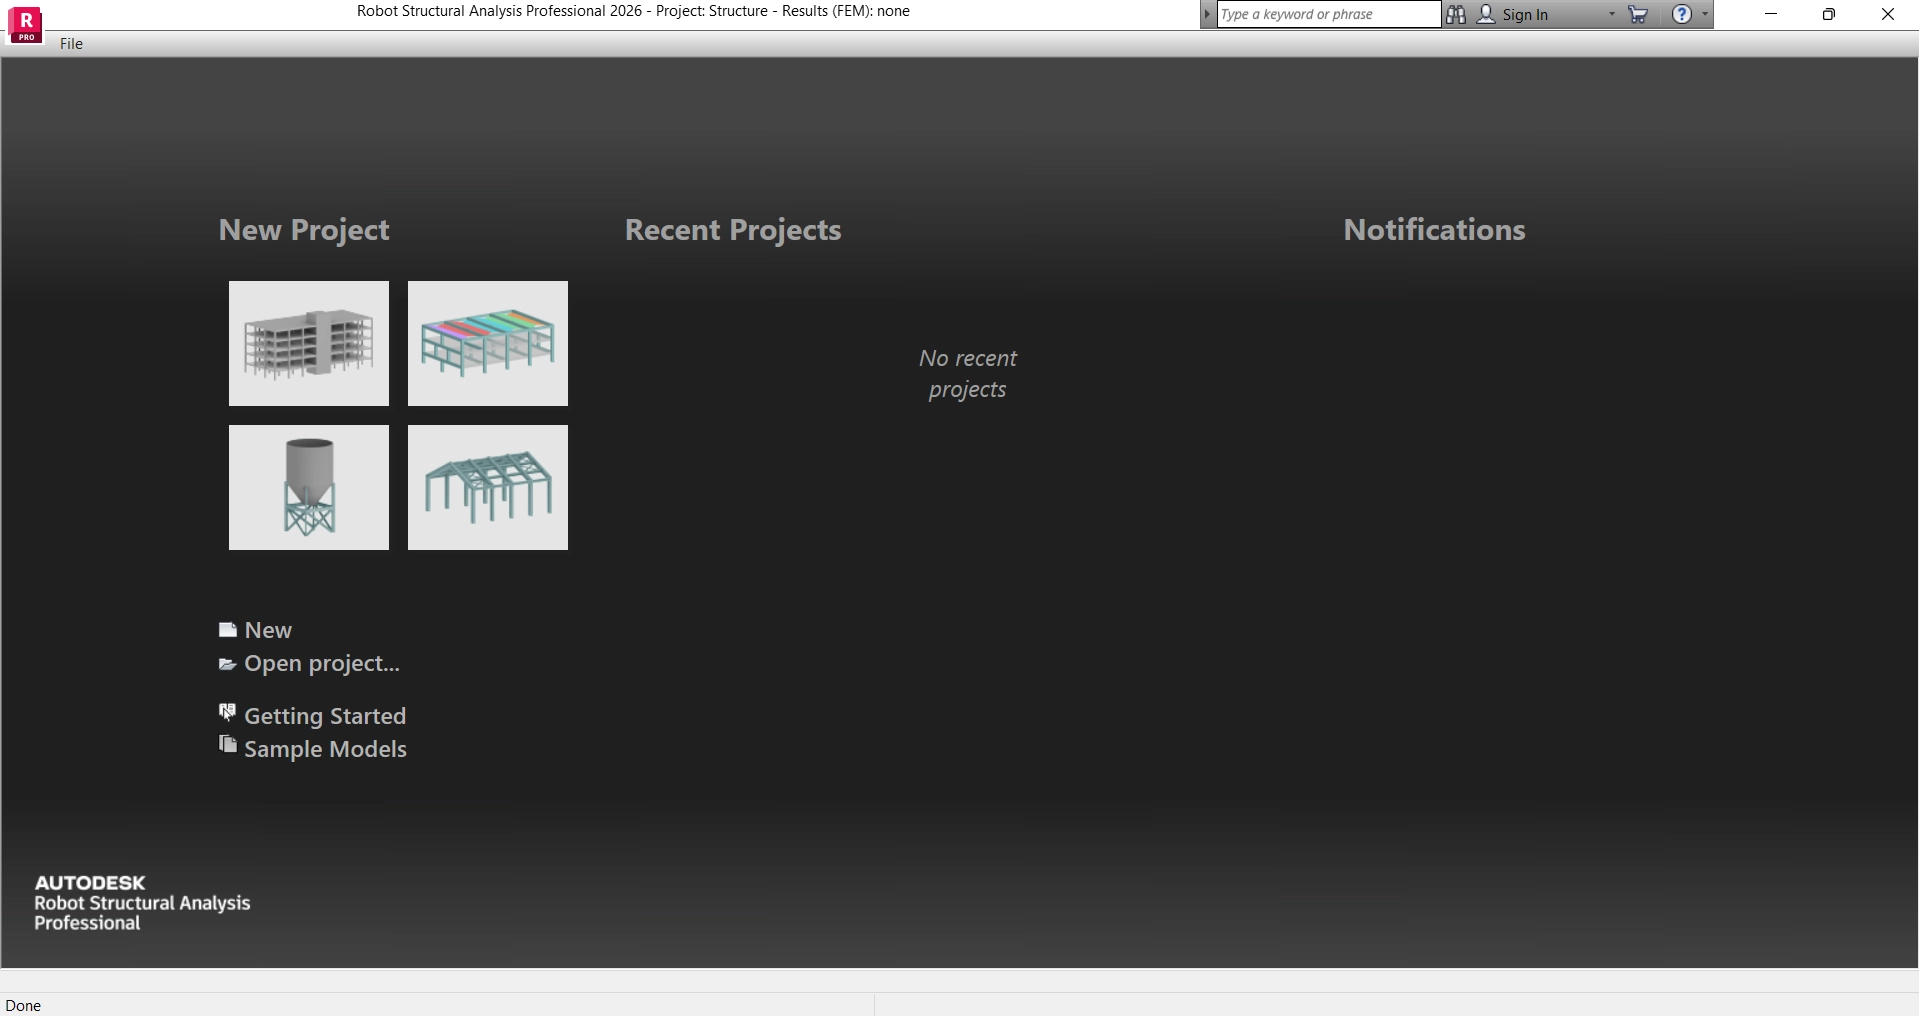Viewport: 1919px width, 1016px height.
Task: Open Sample Models
Action: pyautogui.click(x=325, y=749)
